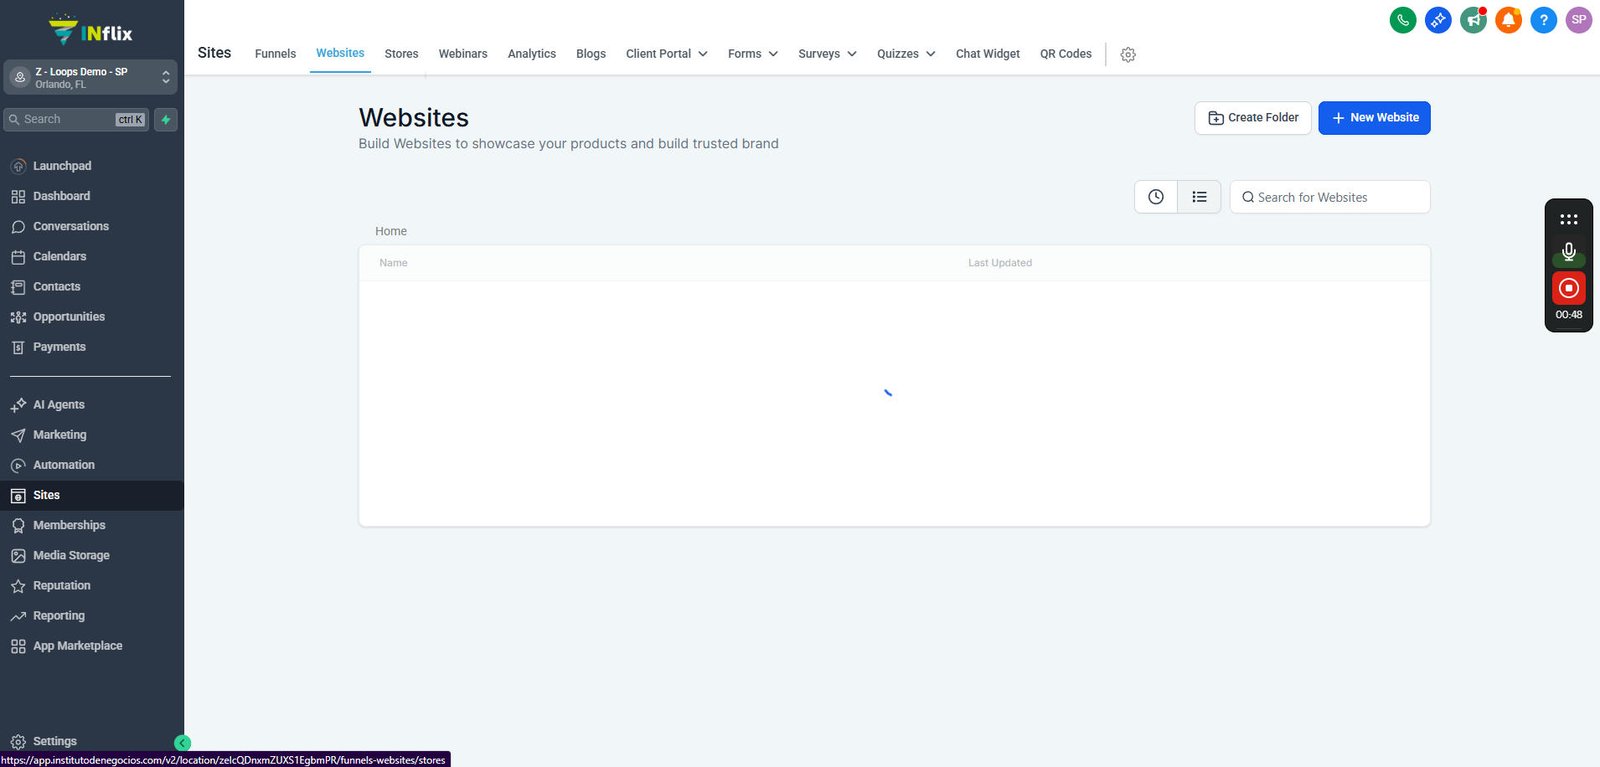Image resolution: width=1600 pixels, height=767 pixels.
Task: Switch to the Stores tab
Action: point(401,54)
